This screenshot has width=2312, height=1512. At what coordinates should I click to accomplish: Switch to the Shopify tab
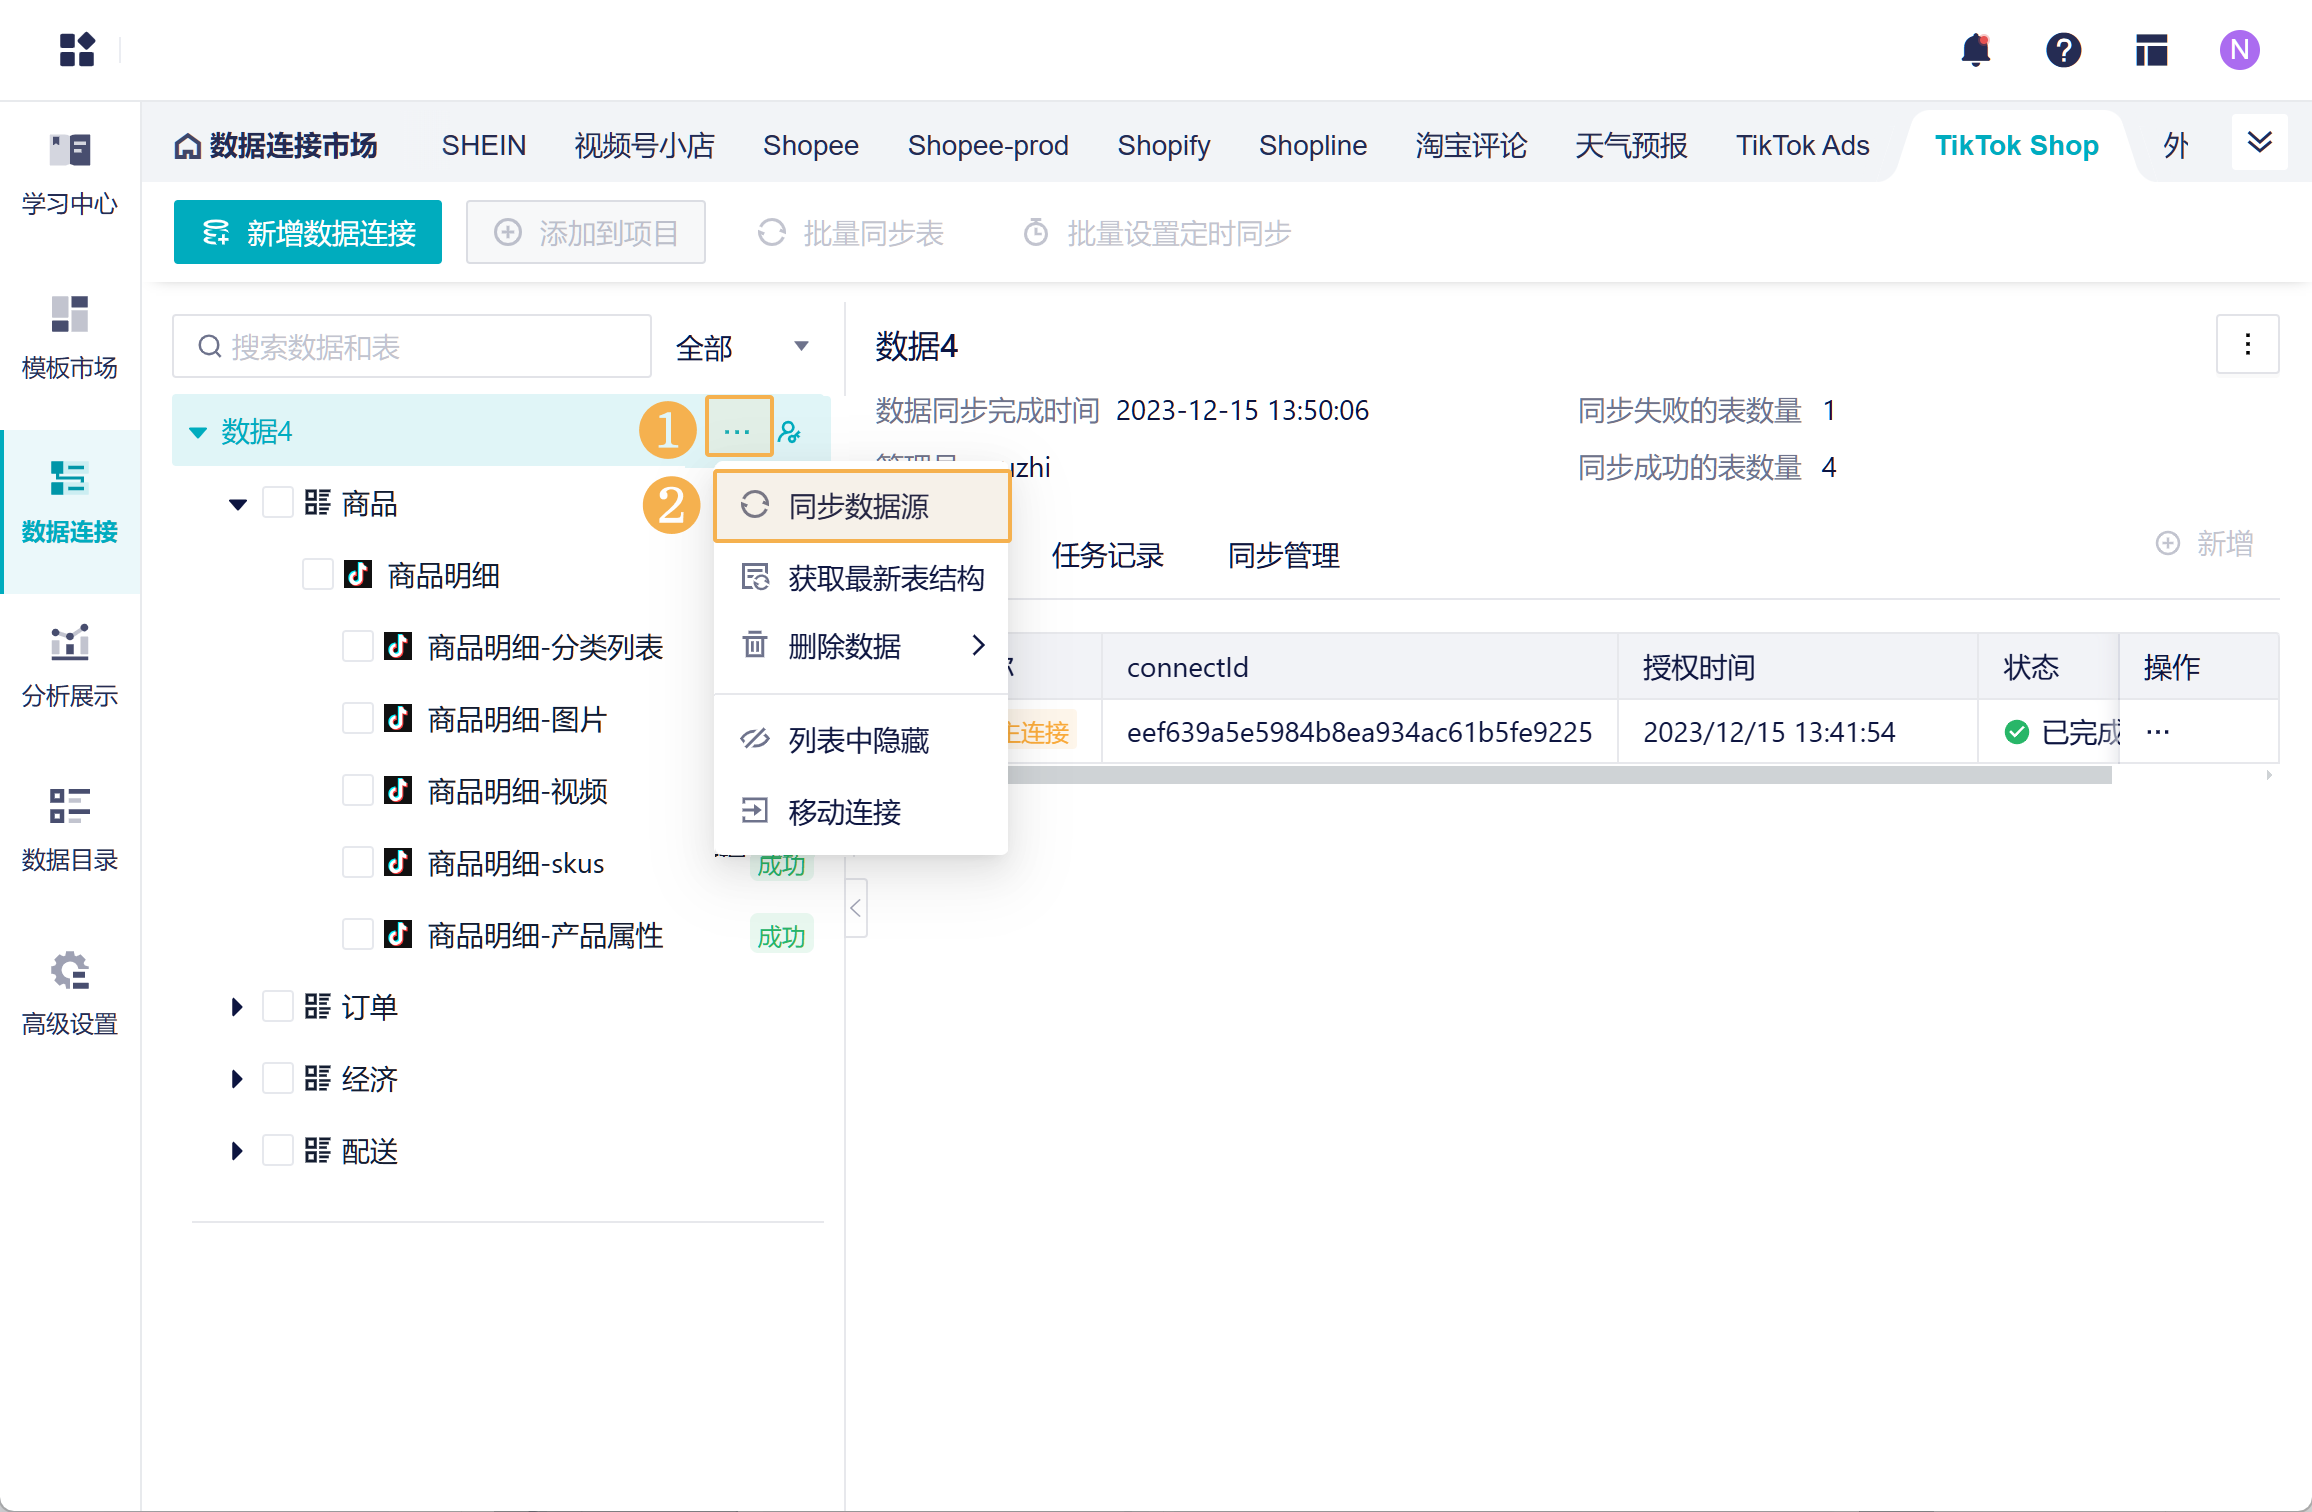1163,146
